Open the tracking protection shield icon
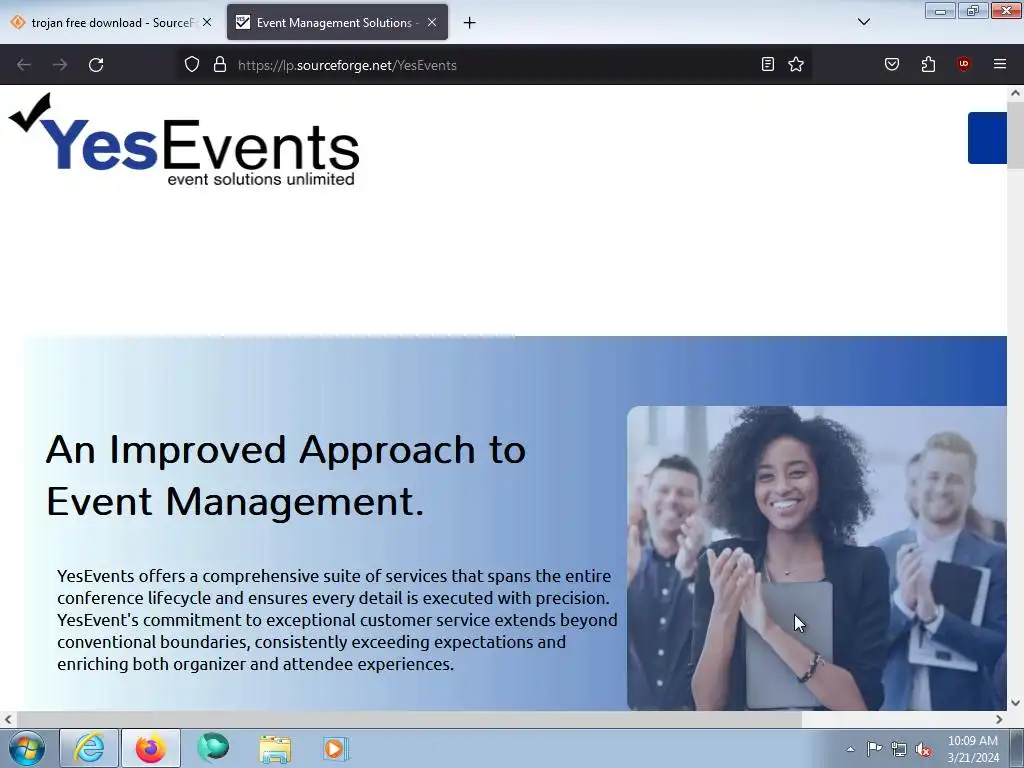This screenshot has width=1024, height=768. [191, 65]
